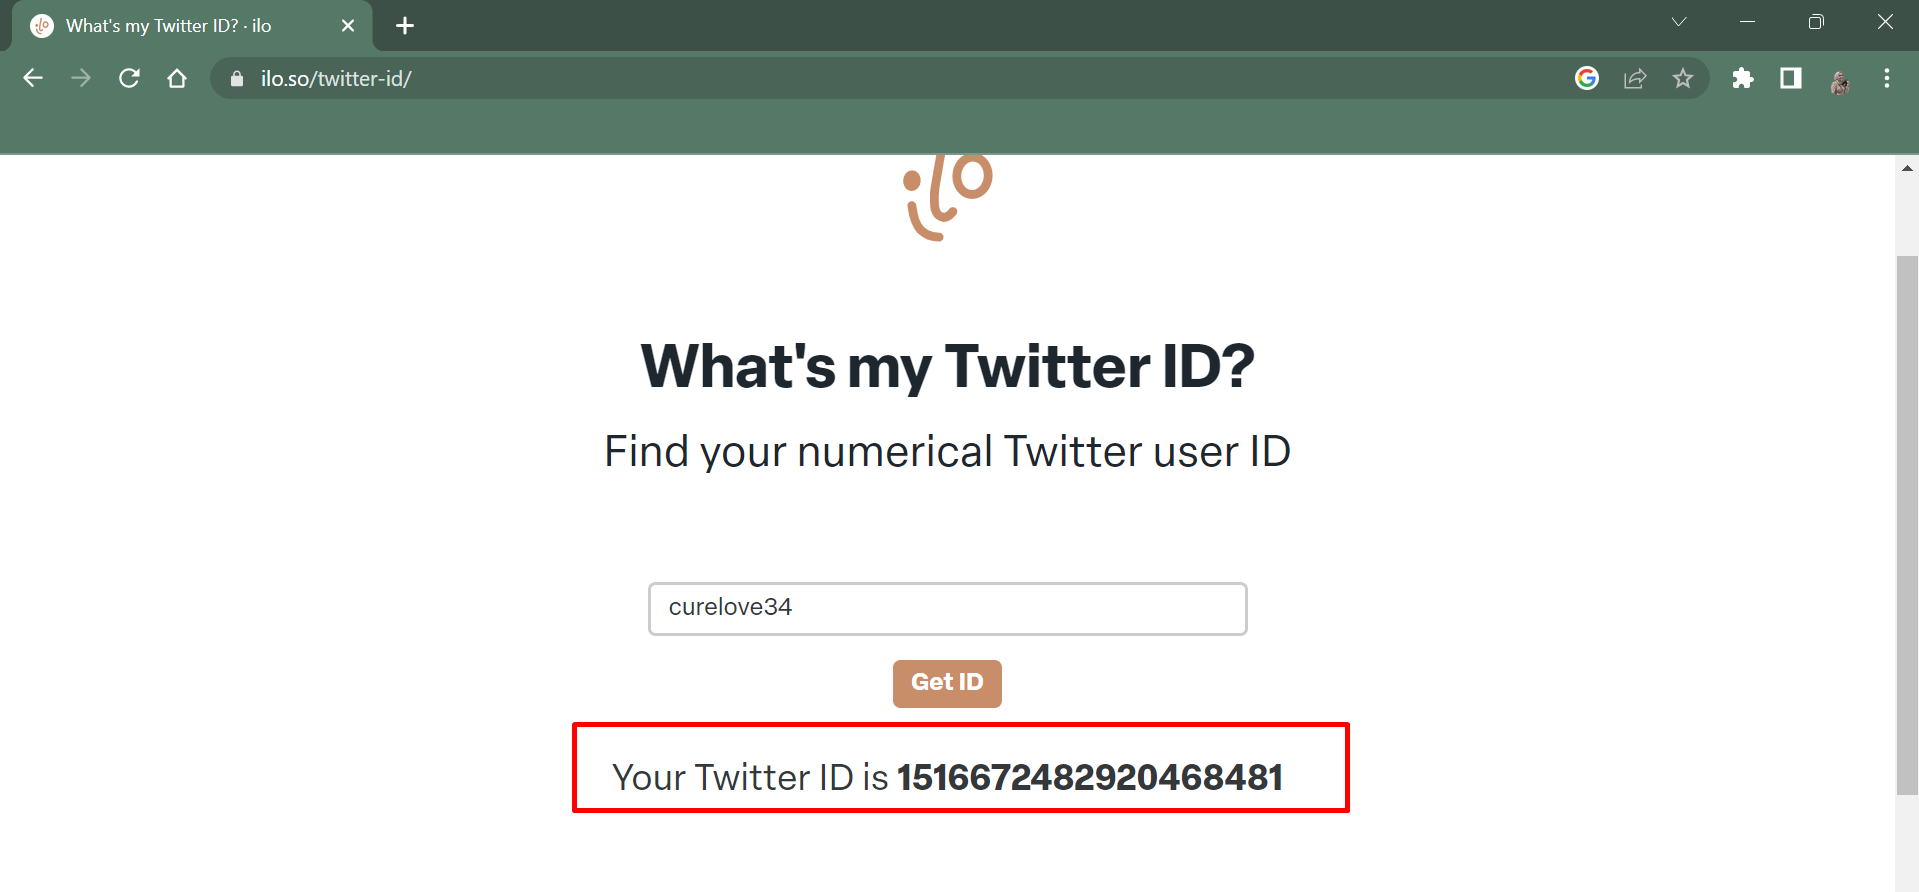
Task: Reload the ilo.so page
Action: (x=129, y=78)
